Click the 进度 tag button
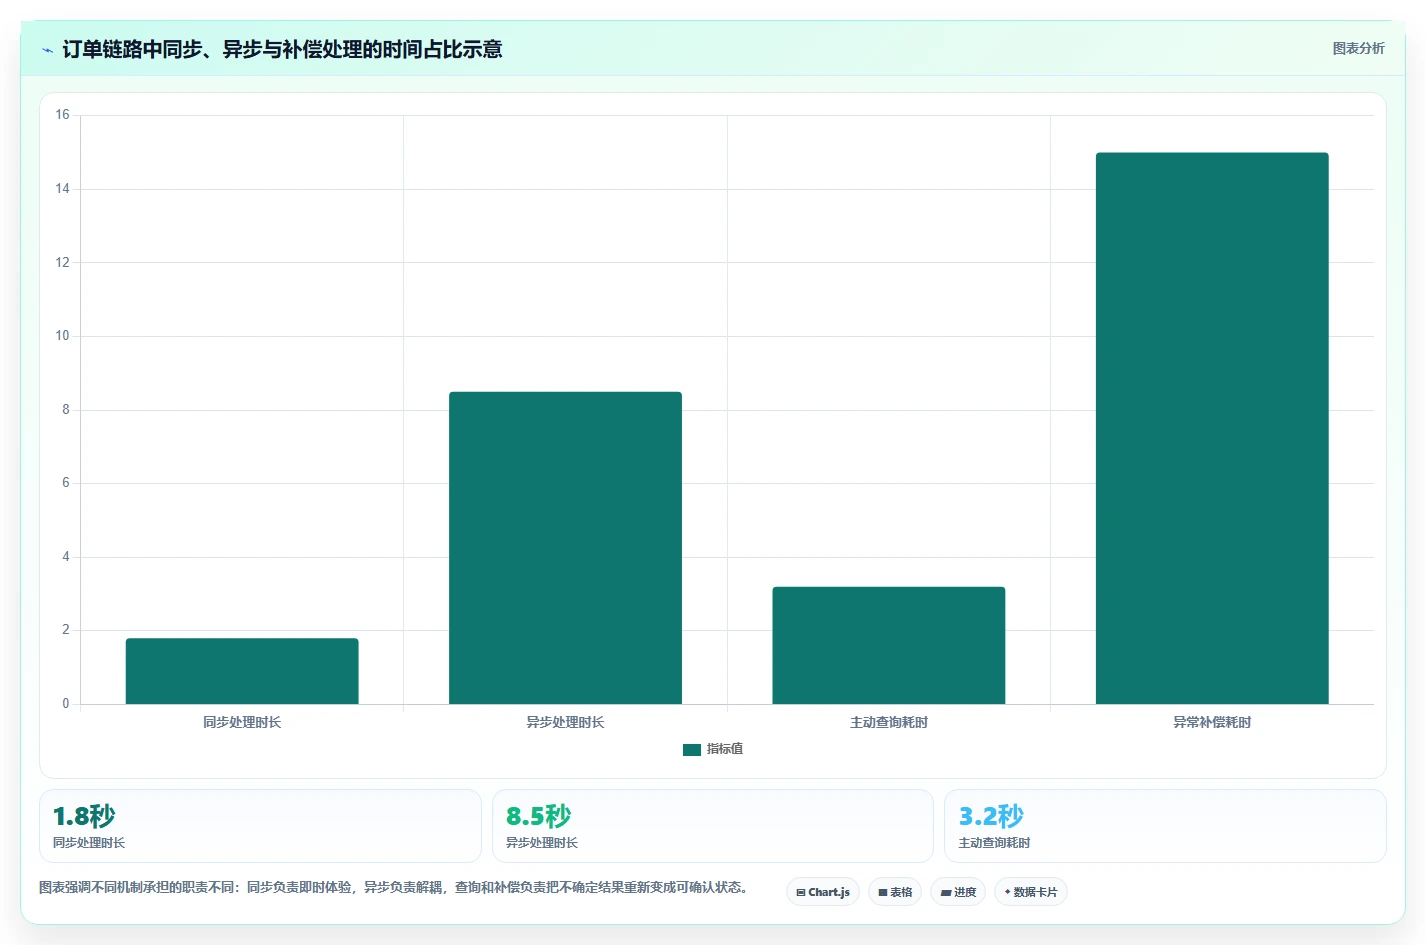Screen dimensions: 1426x945 [x=958, y=892]
